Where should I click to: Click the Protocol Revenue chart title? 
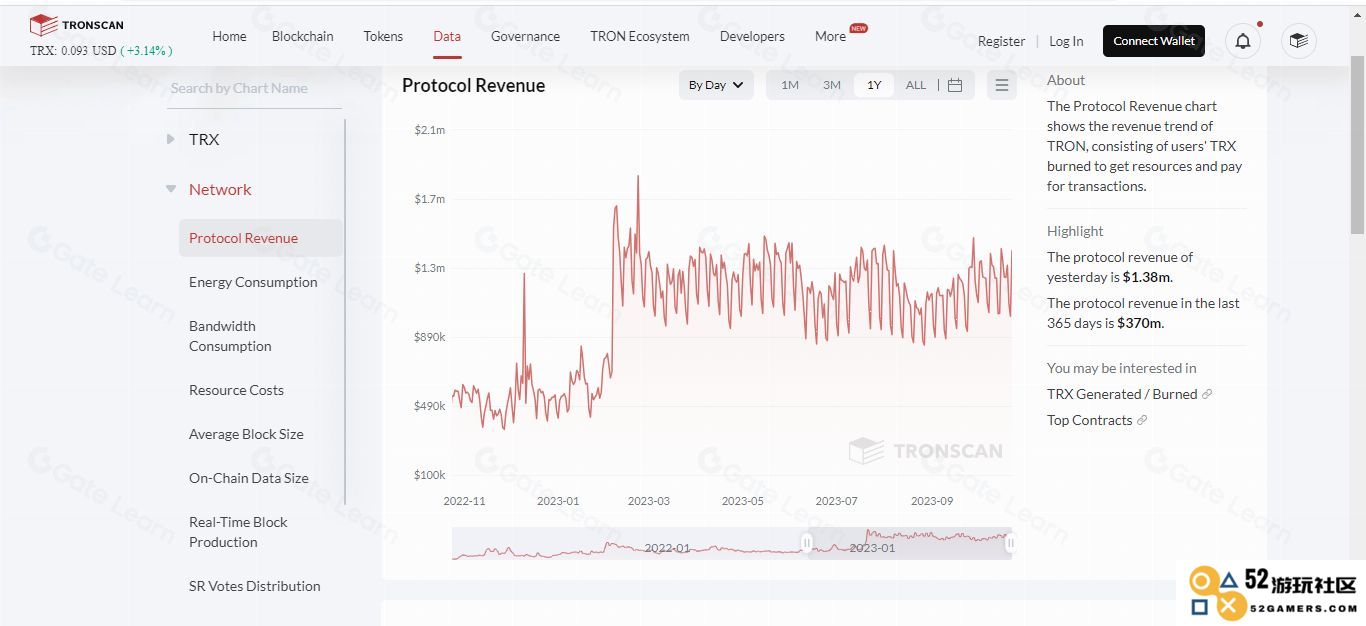473,85
